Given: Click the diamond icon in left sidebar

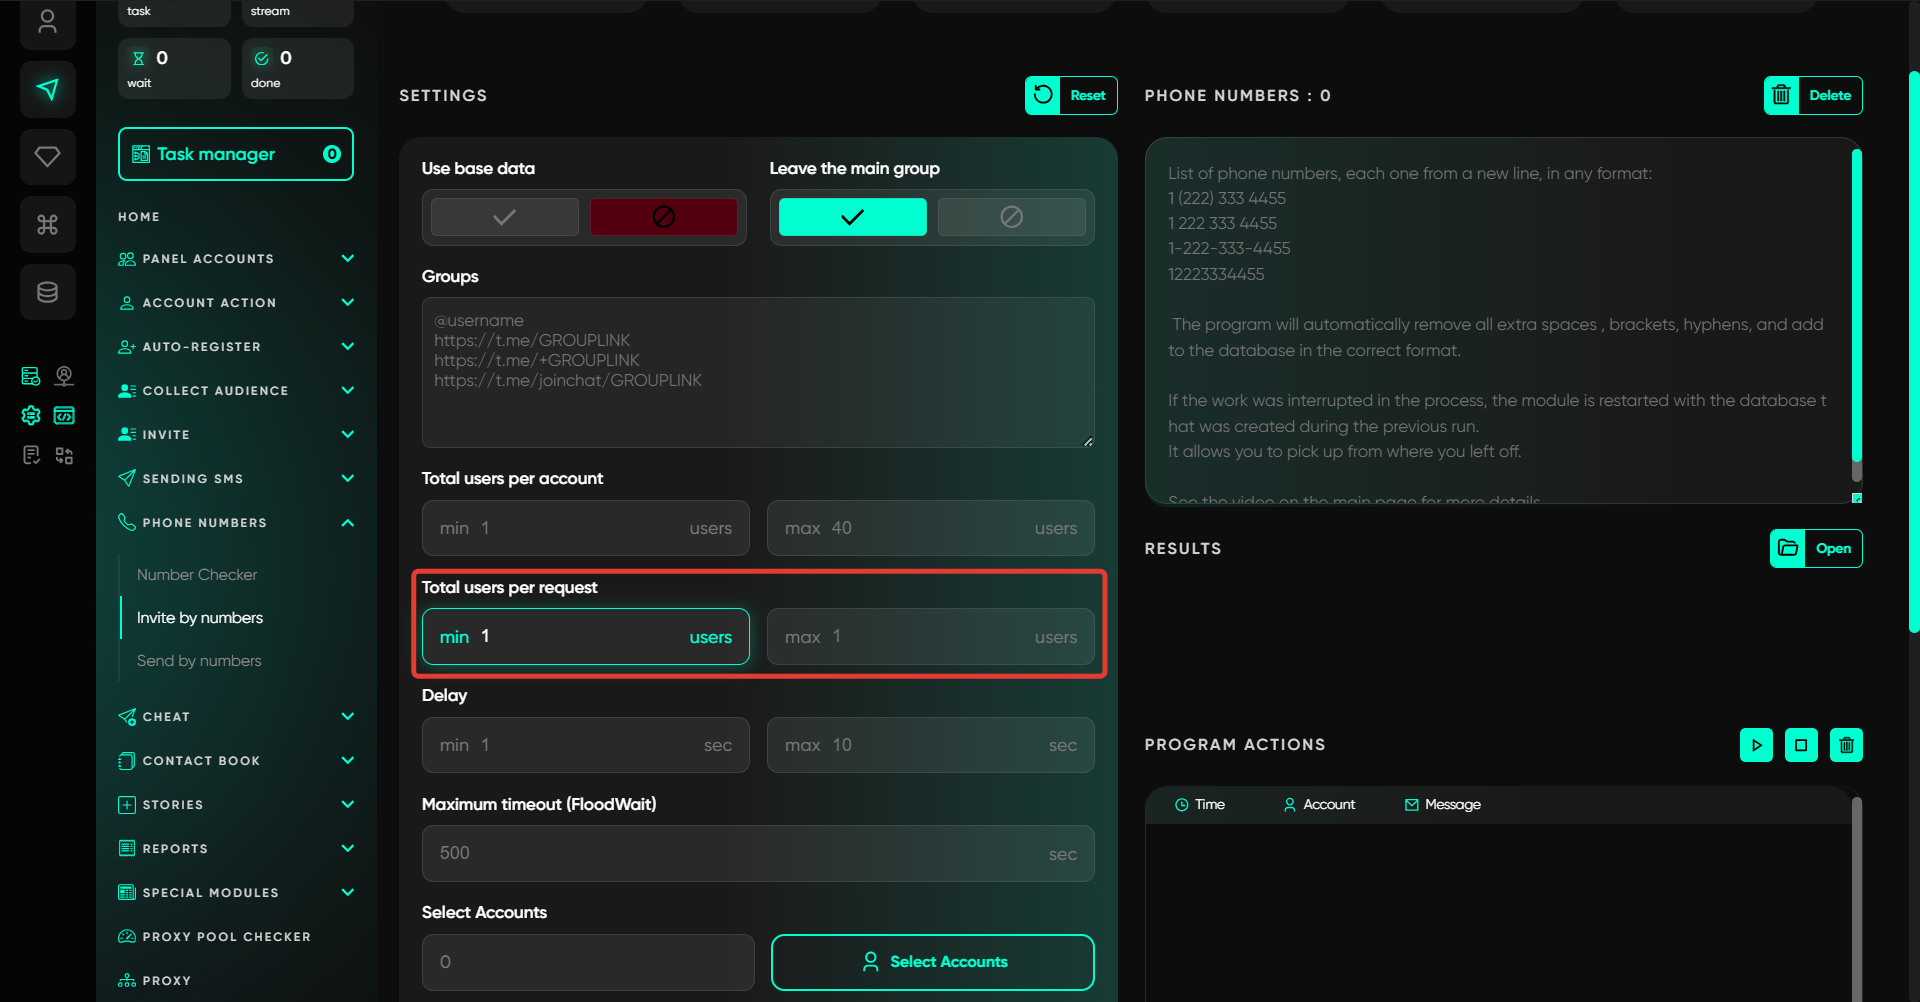Looking at the screenshot, I should tap(47, 156).
